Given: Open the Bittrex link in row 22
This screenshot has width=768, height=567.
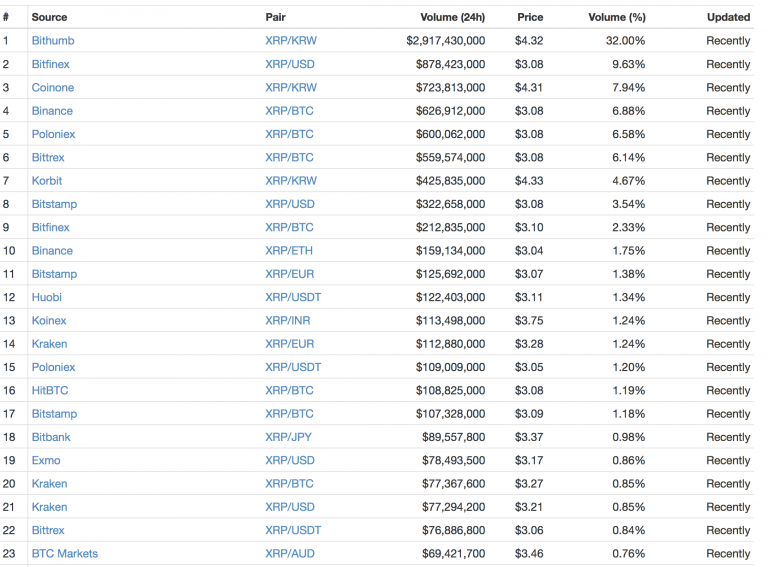Looking at the screenshot, I should point(48,530).
